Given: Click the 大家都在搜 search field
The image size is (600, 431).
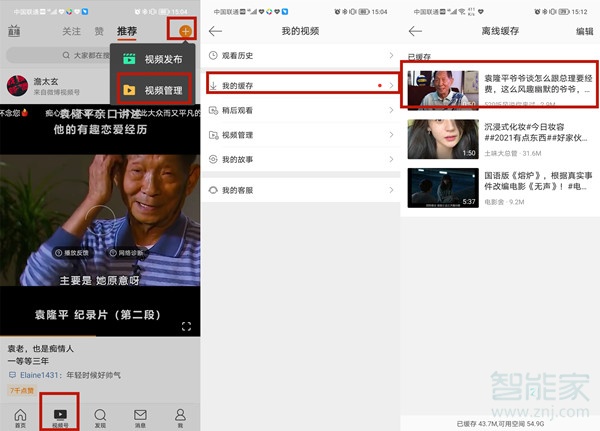Looking at the screenshot, I should pos(58,56).
